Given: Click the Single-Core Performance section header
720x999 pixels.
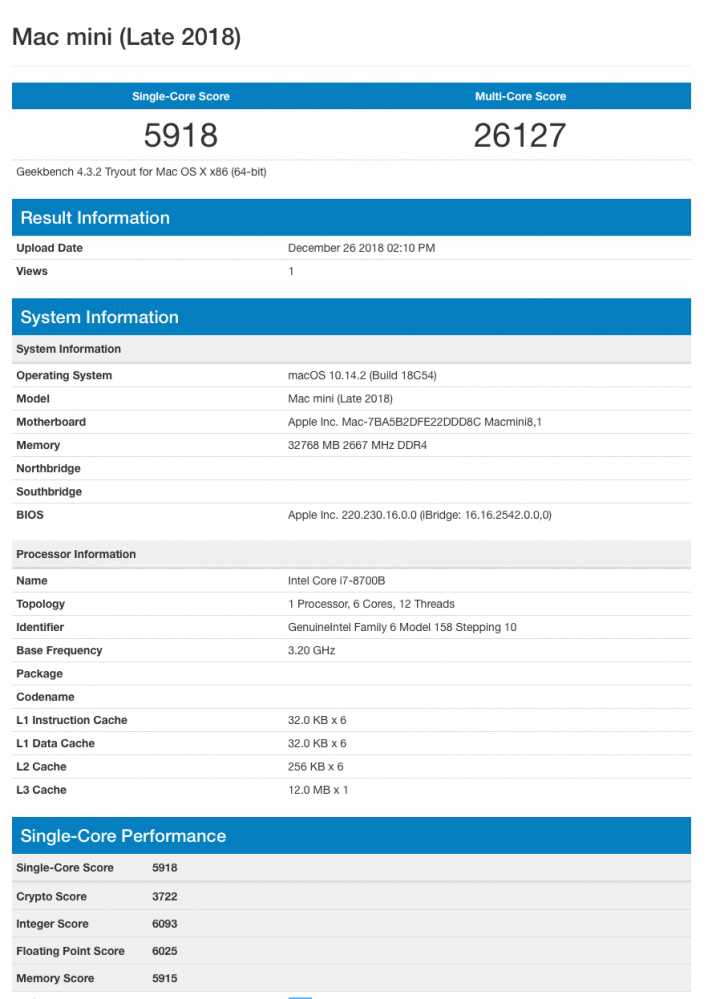Looking at the screenshot, I should tap(351, 835).
